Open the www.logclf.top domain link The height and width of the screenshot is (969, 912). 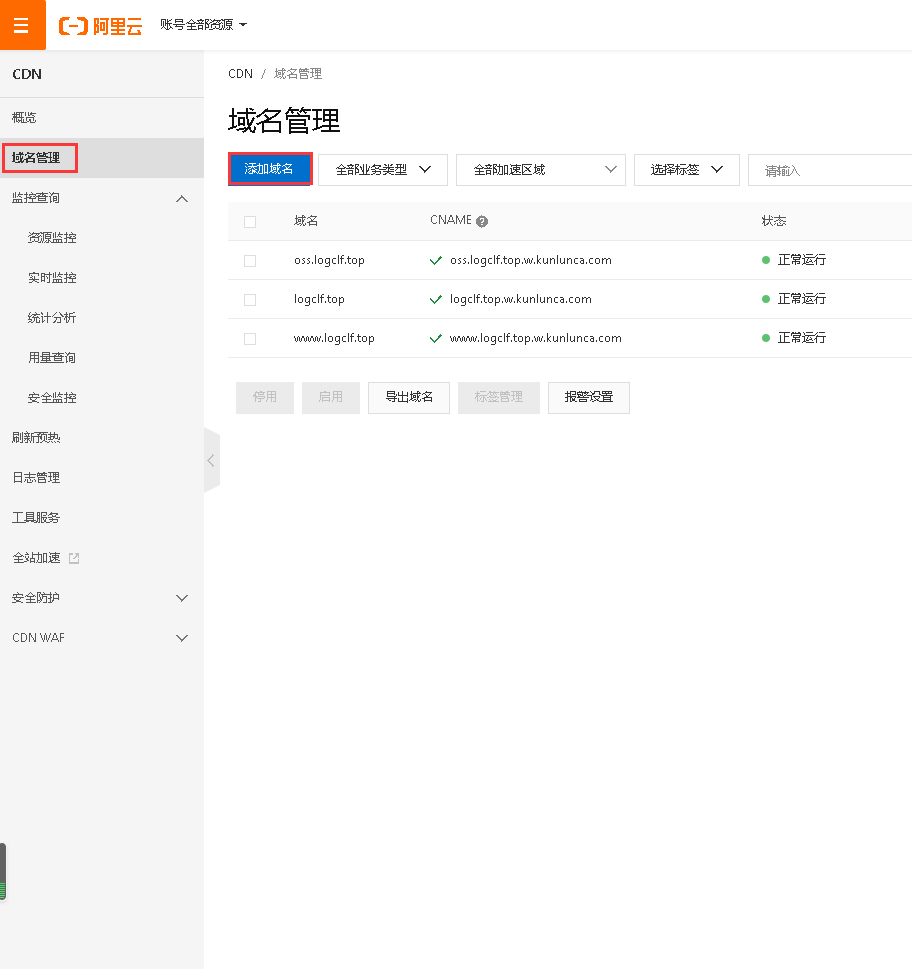[334, 338]
